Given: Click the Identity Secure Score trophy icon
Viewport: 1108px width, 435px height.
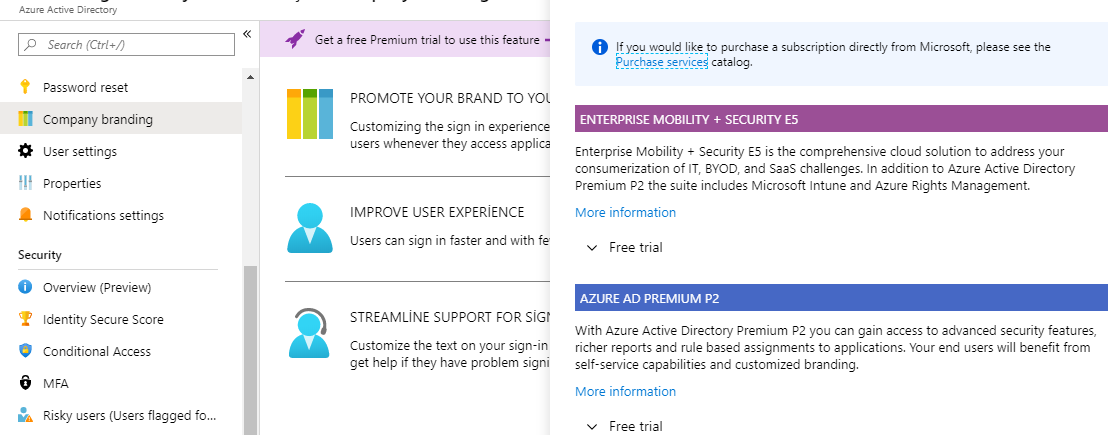Looking at the screenshot, I should 25,318.
